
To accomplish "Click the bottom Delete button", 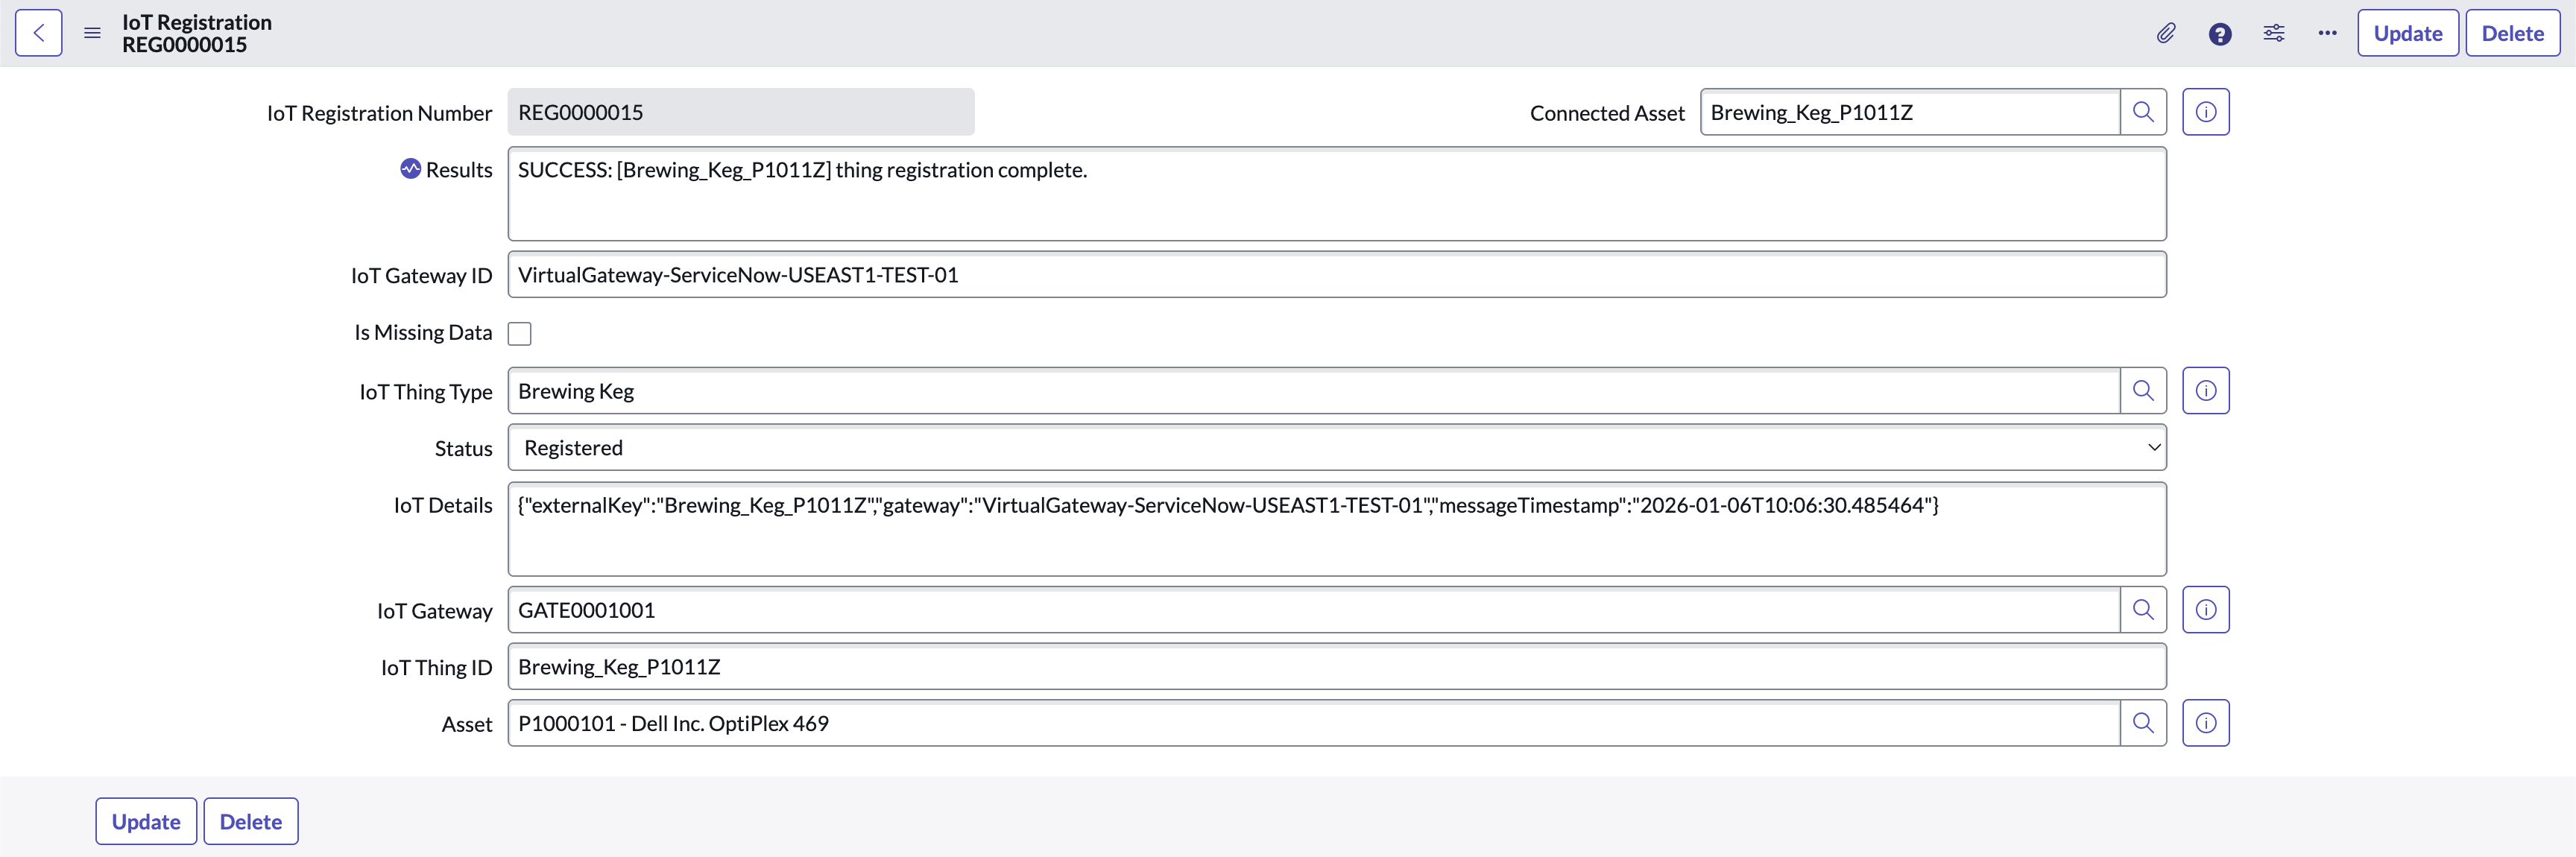I will [250, 821].
